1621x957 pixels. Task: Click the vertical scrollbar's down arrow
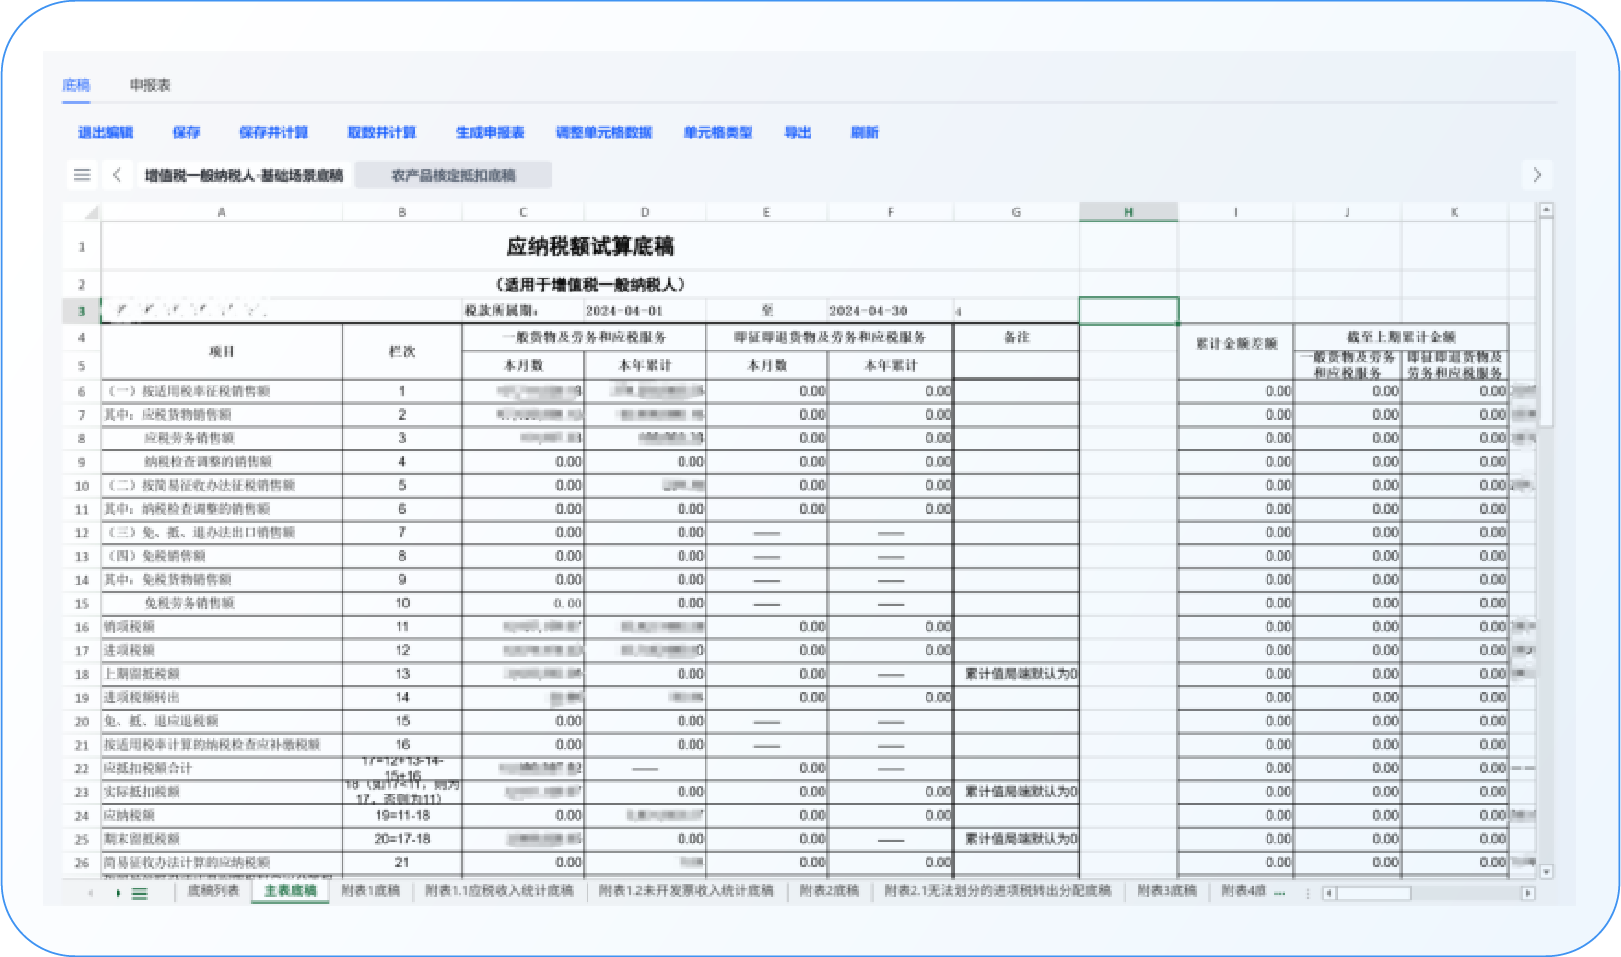[x=1546, y=872]
